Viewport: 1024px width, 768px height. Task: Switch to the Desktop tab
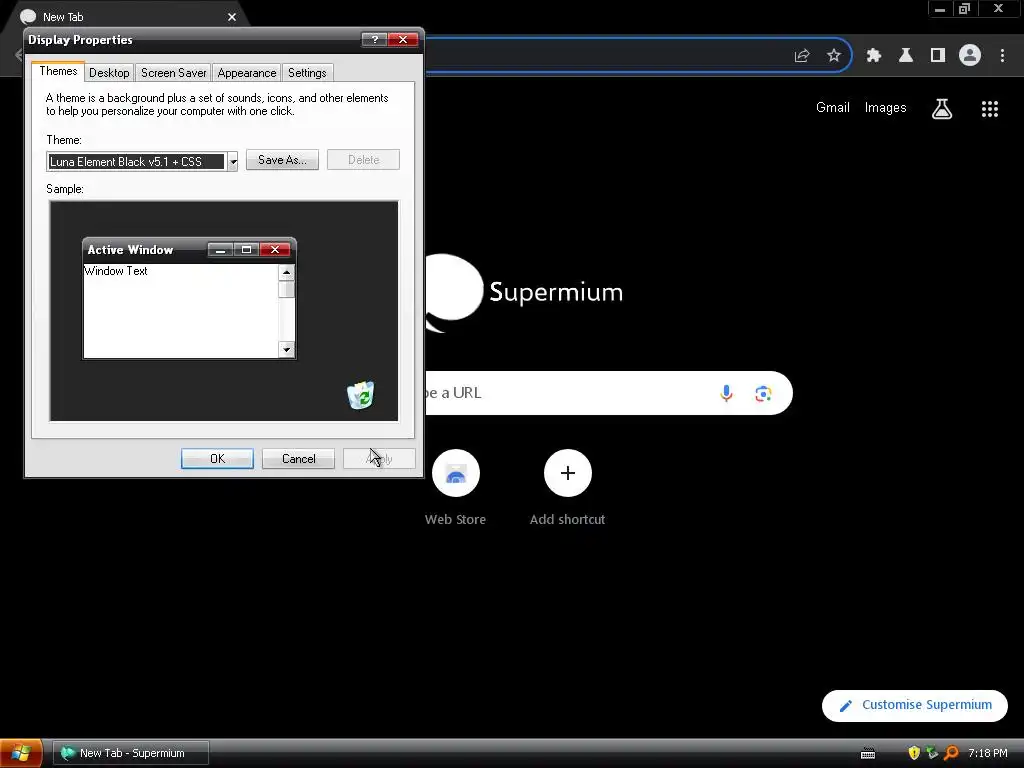[x=109, y=73]
